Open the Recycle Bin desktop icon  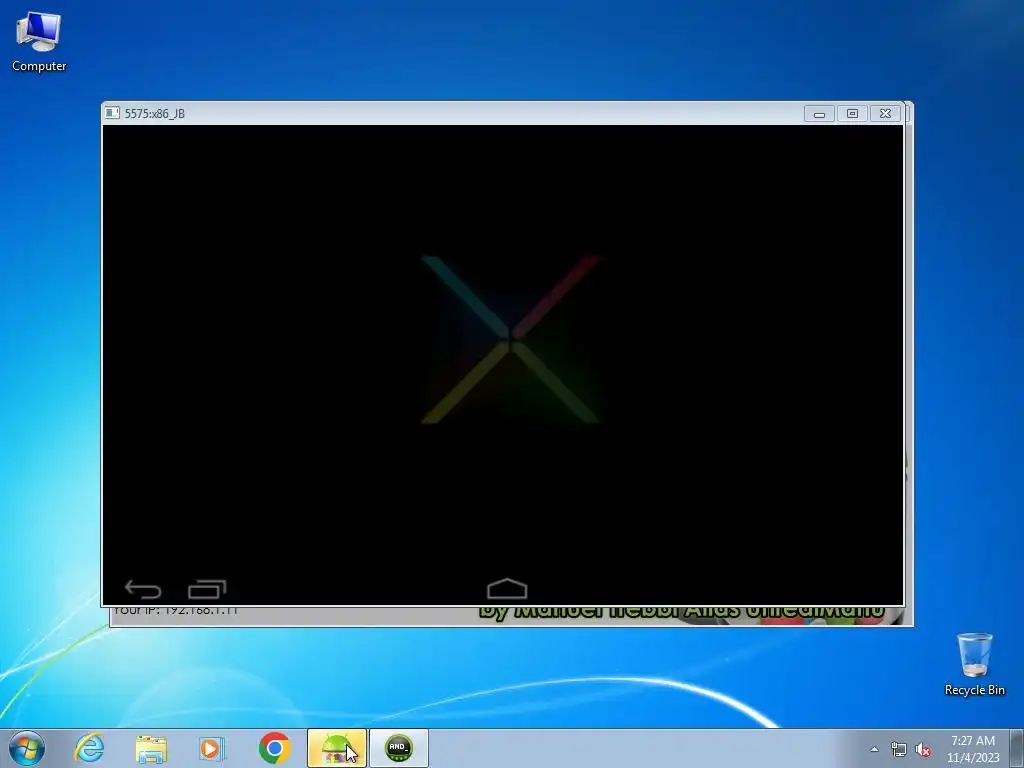click(x=974, y=664)
